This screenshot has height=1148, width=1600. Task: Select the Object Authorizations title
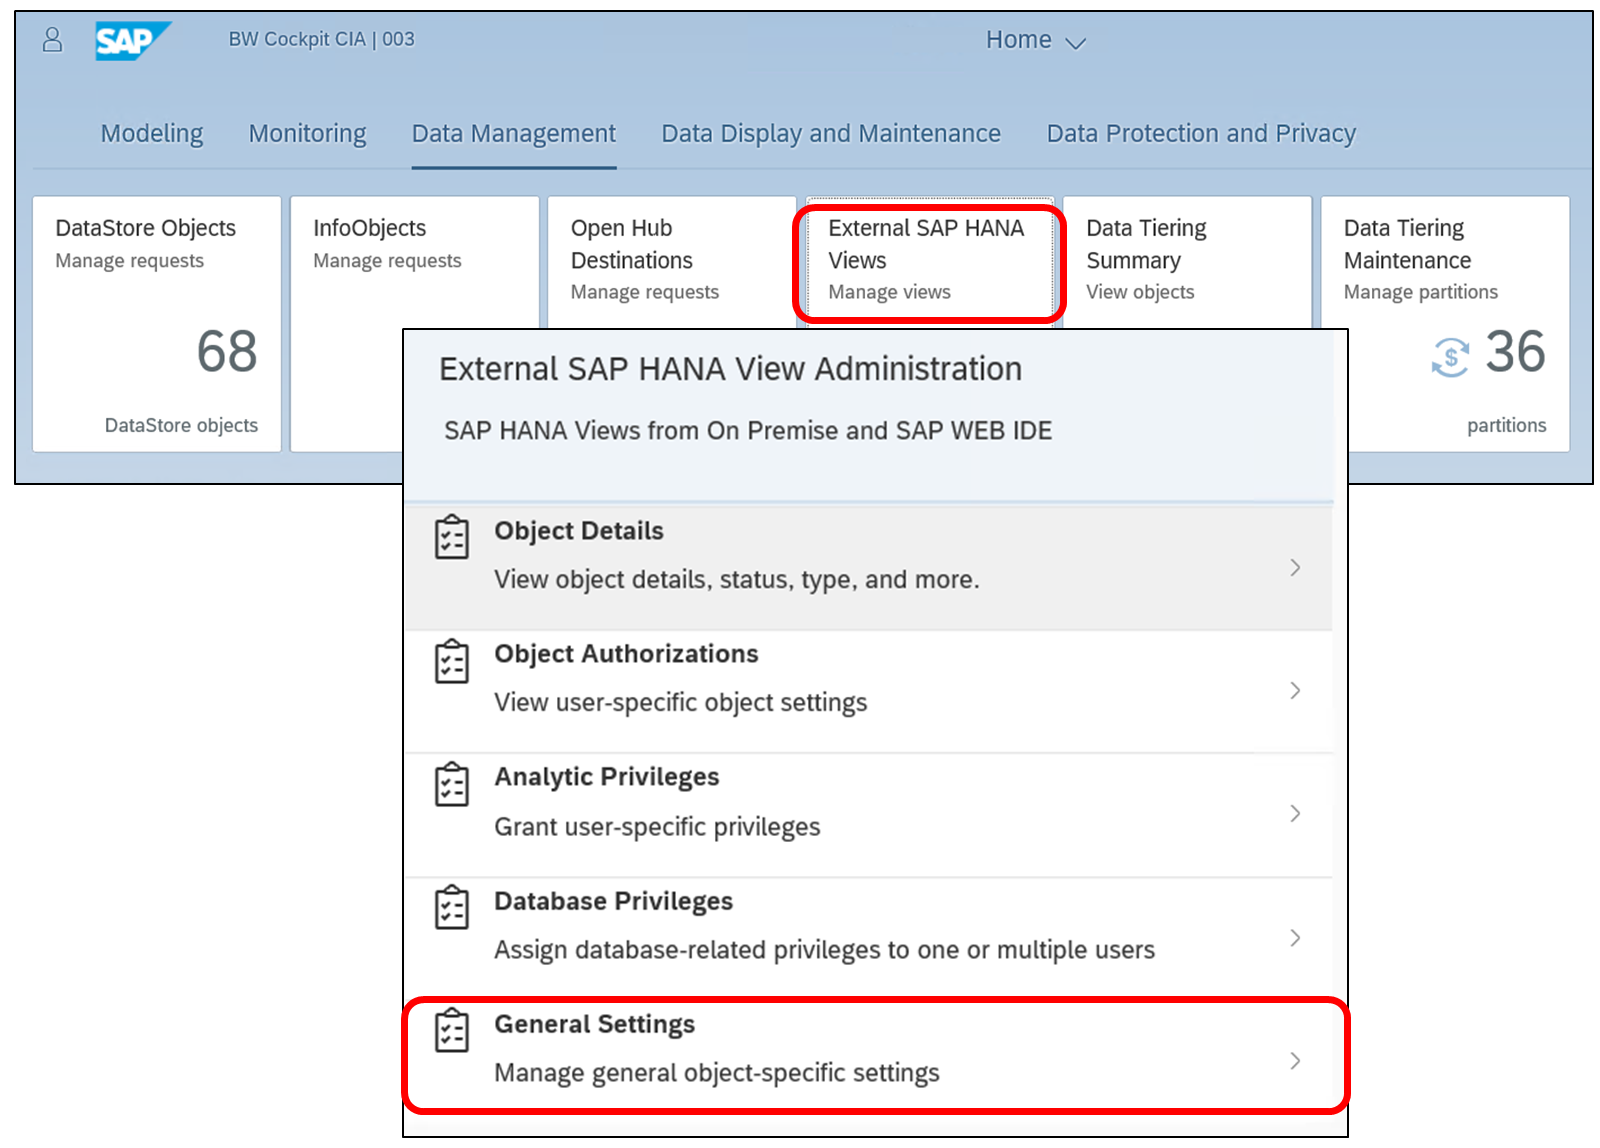click(x=627, y=654)
